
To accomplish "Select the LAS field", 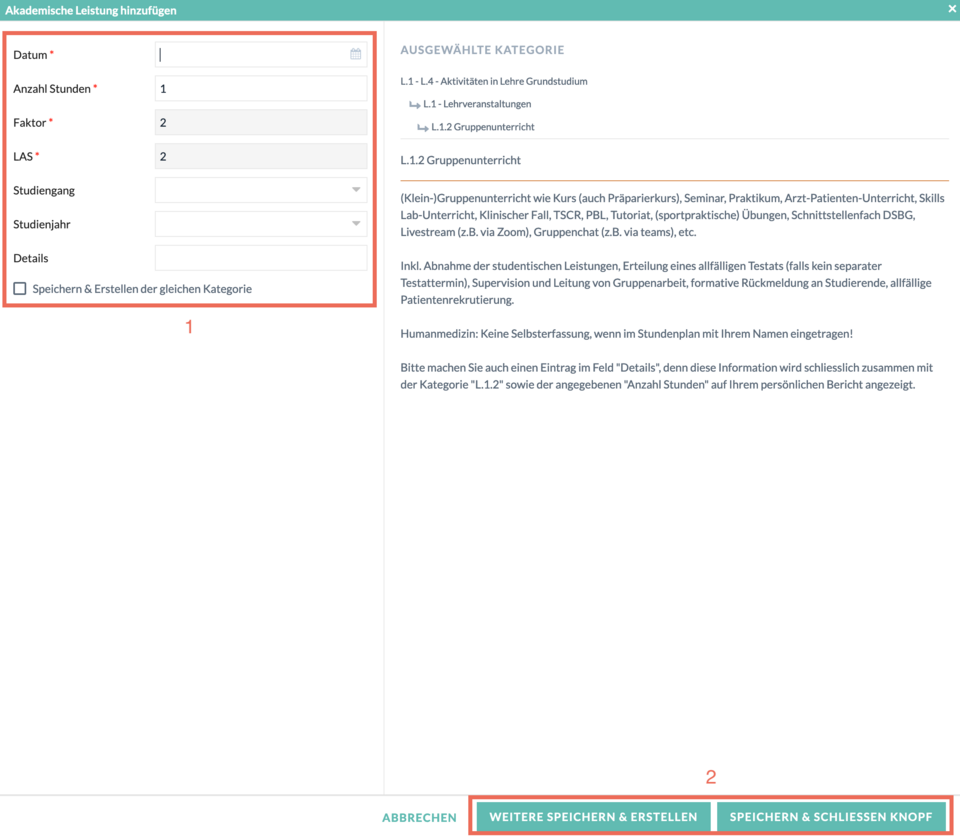I will coord(261,156).
